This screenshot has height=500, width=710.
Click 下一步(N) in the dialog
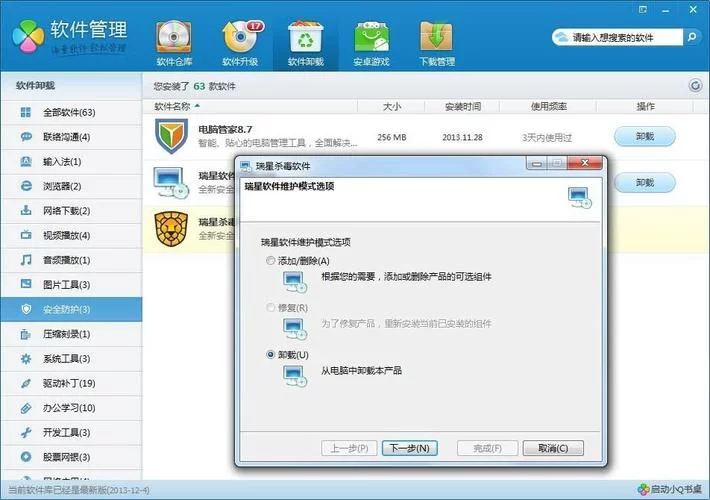[410, 448]
